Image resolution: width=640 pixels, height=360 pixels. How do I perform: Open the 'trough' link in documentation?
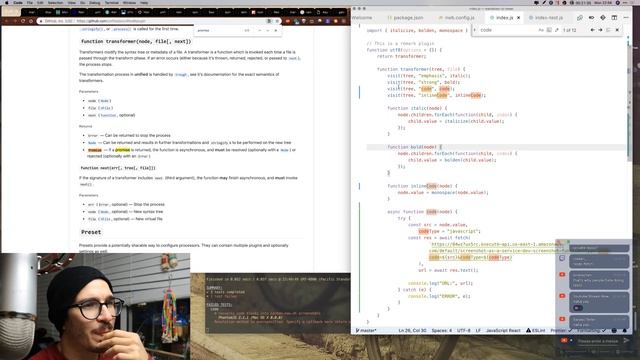click(x=180, y=75)
